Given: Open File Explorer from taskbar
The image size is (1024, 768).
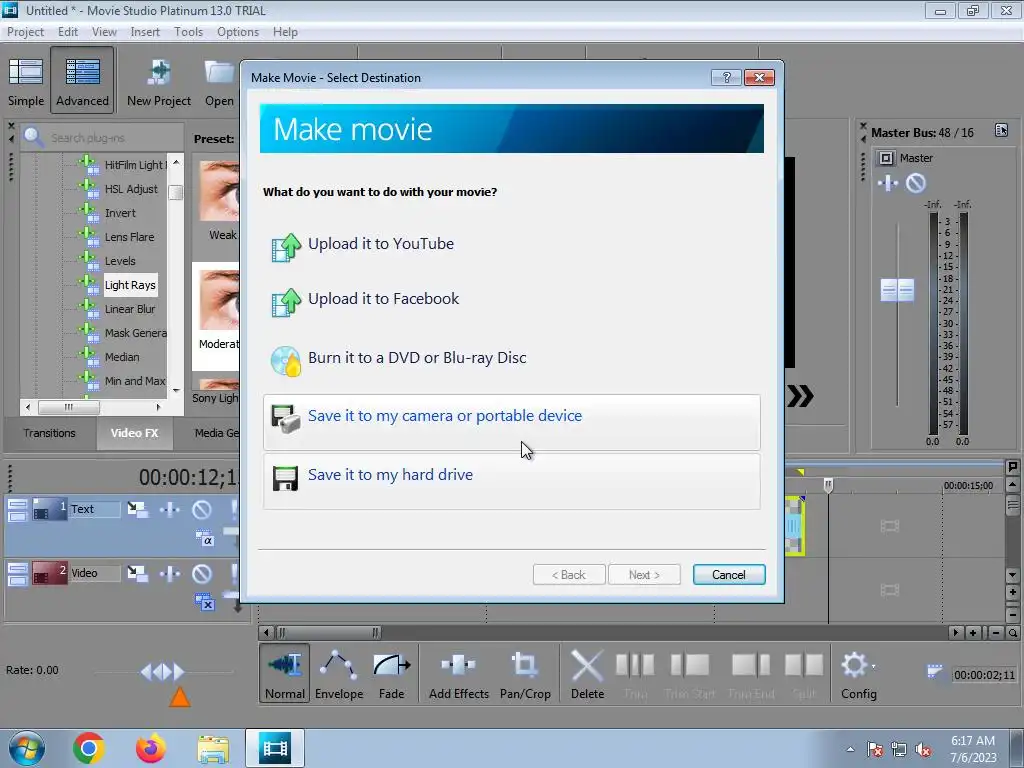Looking at the screenshot, I should pyautogui.click(x=213, y=748).
